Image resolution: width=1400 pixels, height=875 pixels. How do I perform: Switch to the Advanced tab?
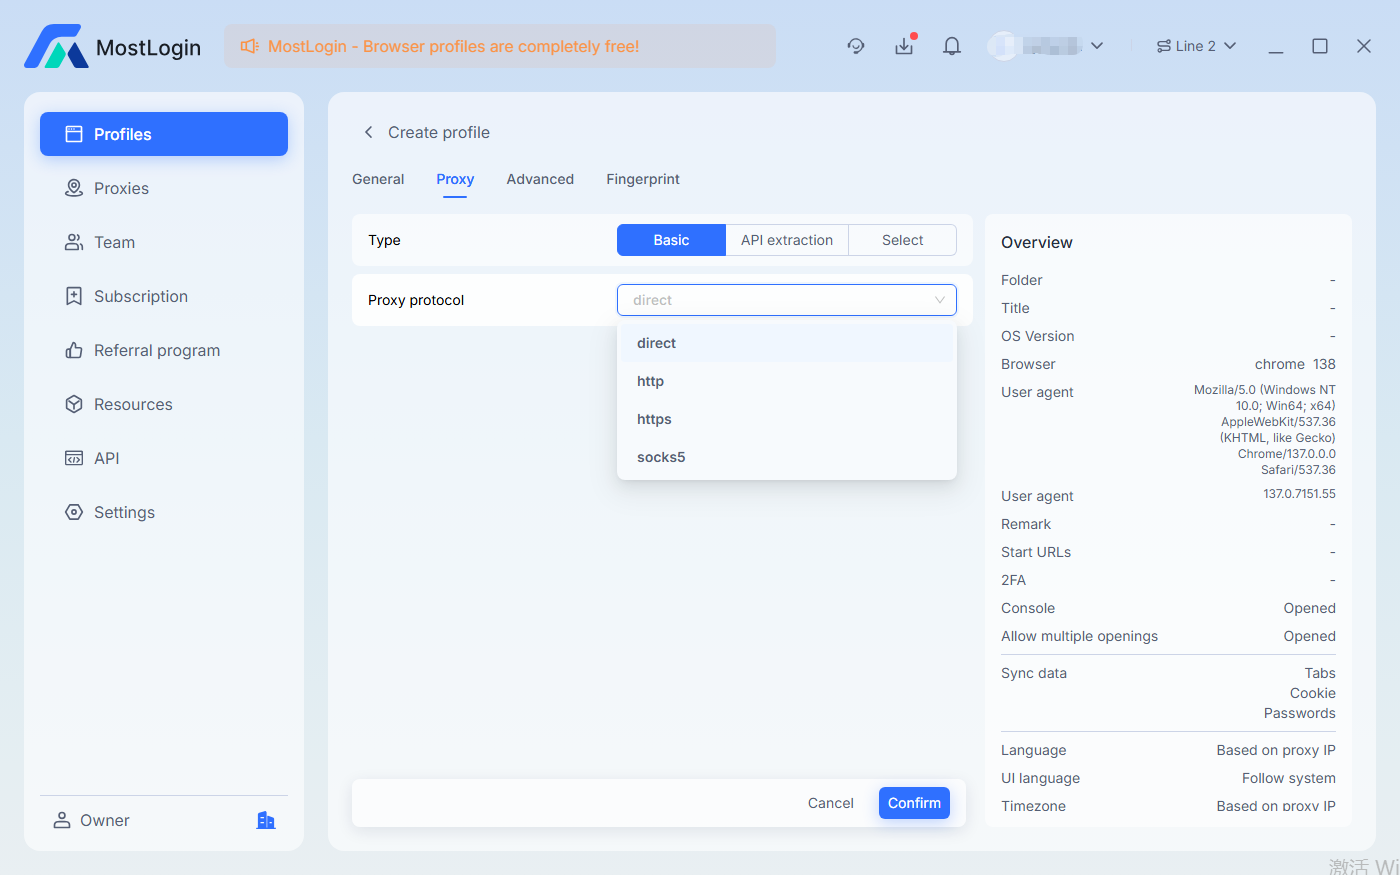540,179
